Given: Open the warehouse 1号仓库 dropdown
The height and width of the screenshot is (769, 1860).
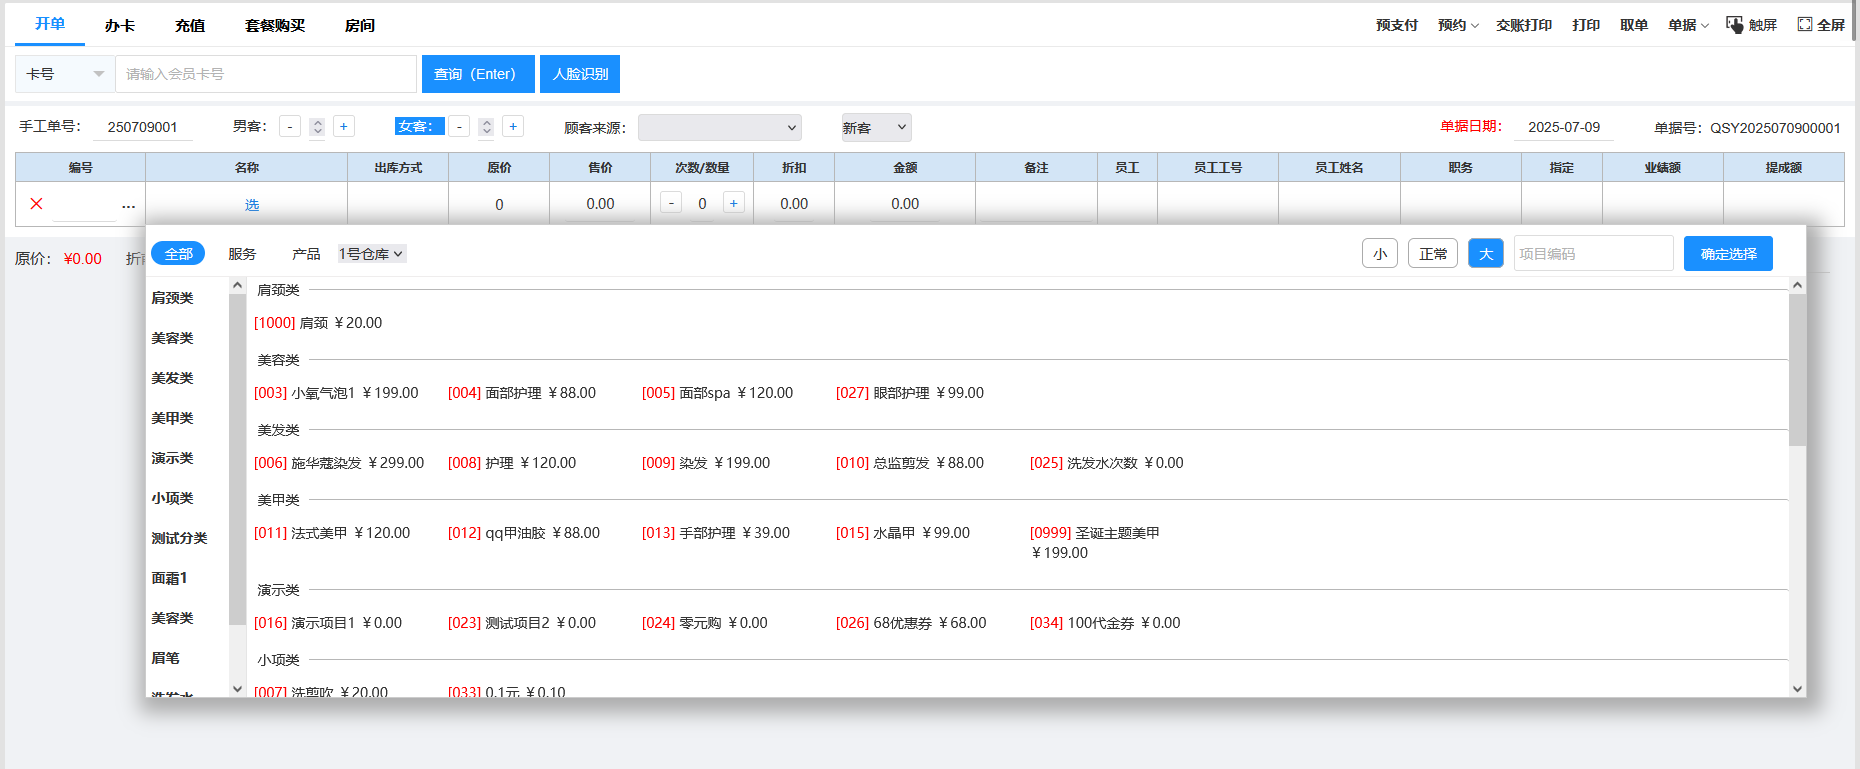Looking at the screenshot, I should click(371, 254).
